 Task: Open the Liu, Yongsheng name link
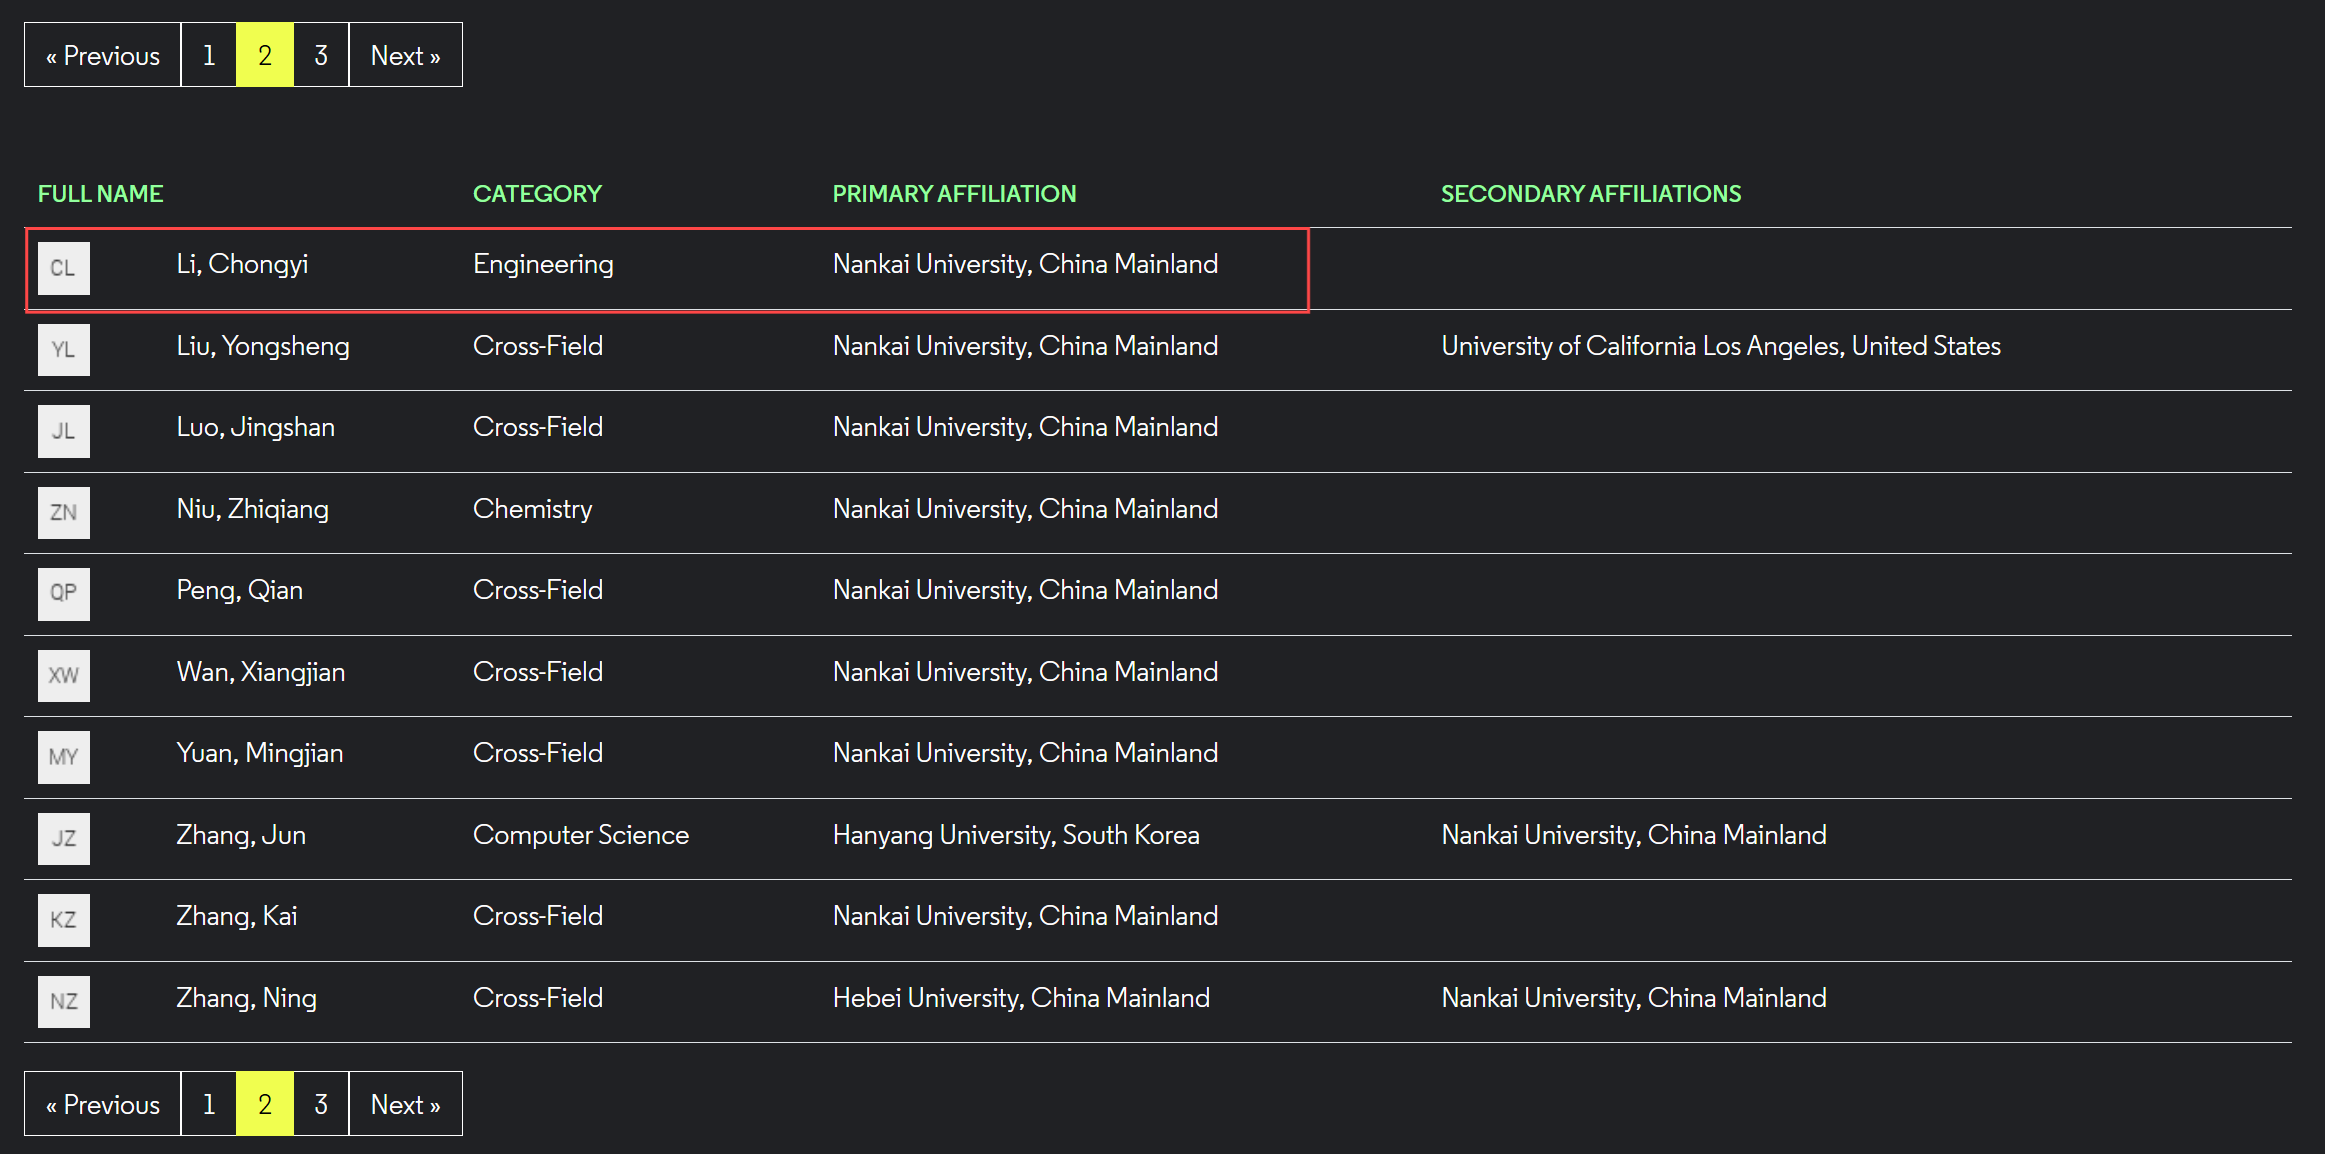click(263, 346)
